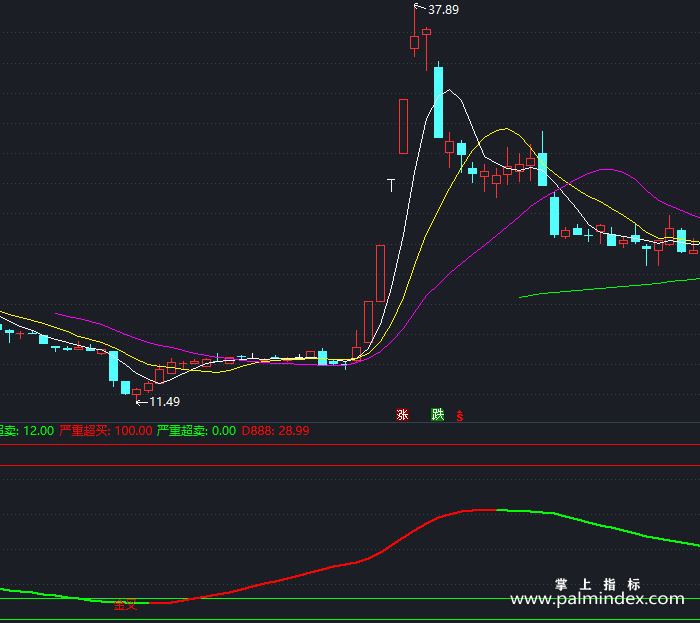Select the 严重超买: 100.00 indicator value
Image resolution: width=700 pixels, height=623 pixels.
point(106,431)
